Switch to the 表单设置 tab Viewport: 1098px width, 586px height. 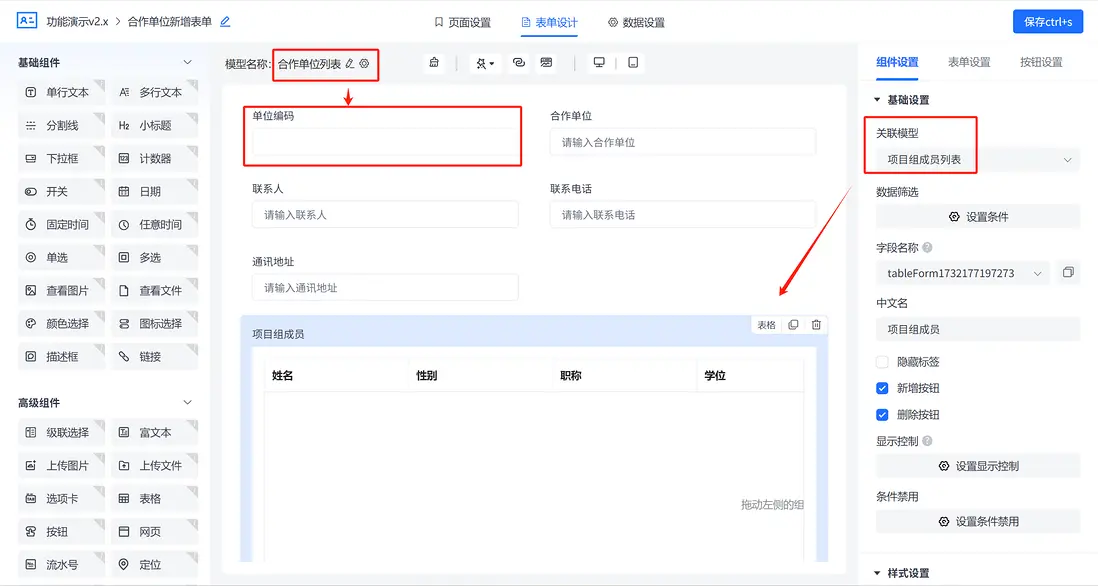969,62
